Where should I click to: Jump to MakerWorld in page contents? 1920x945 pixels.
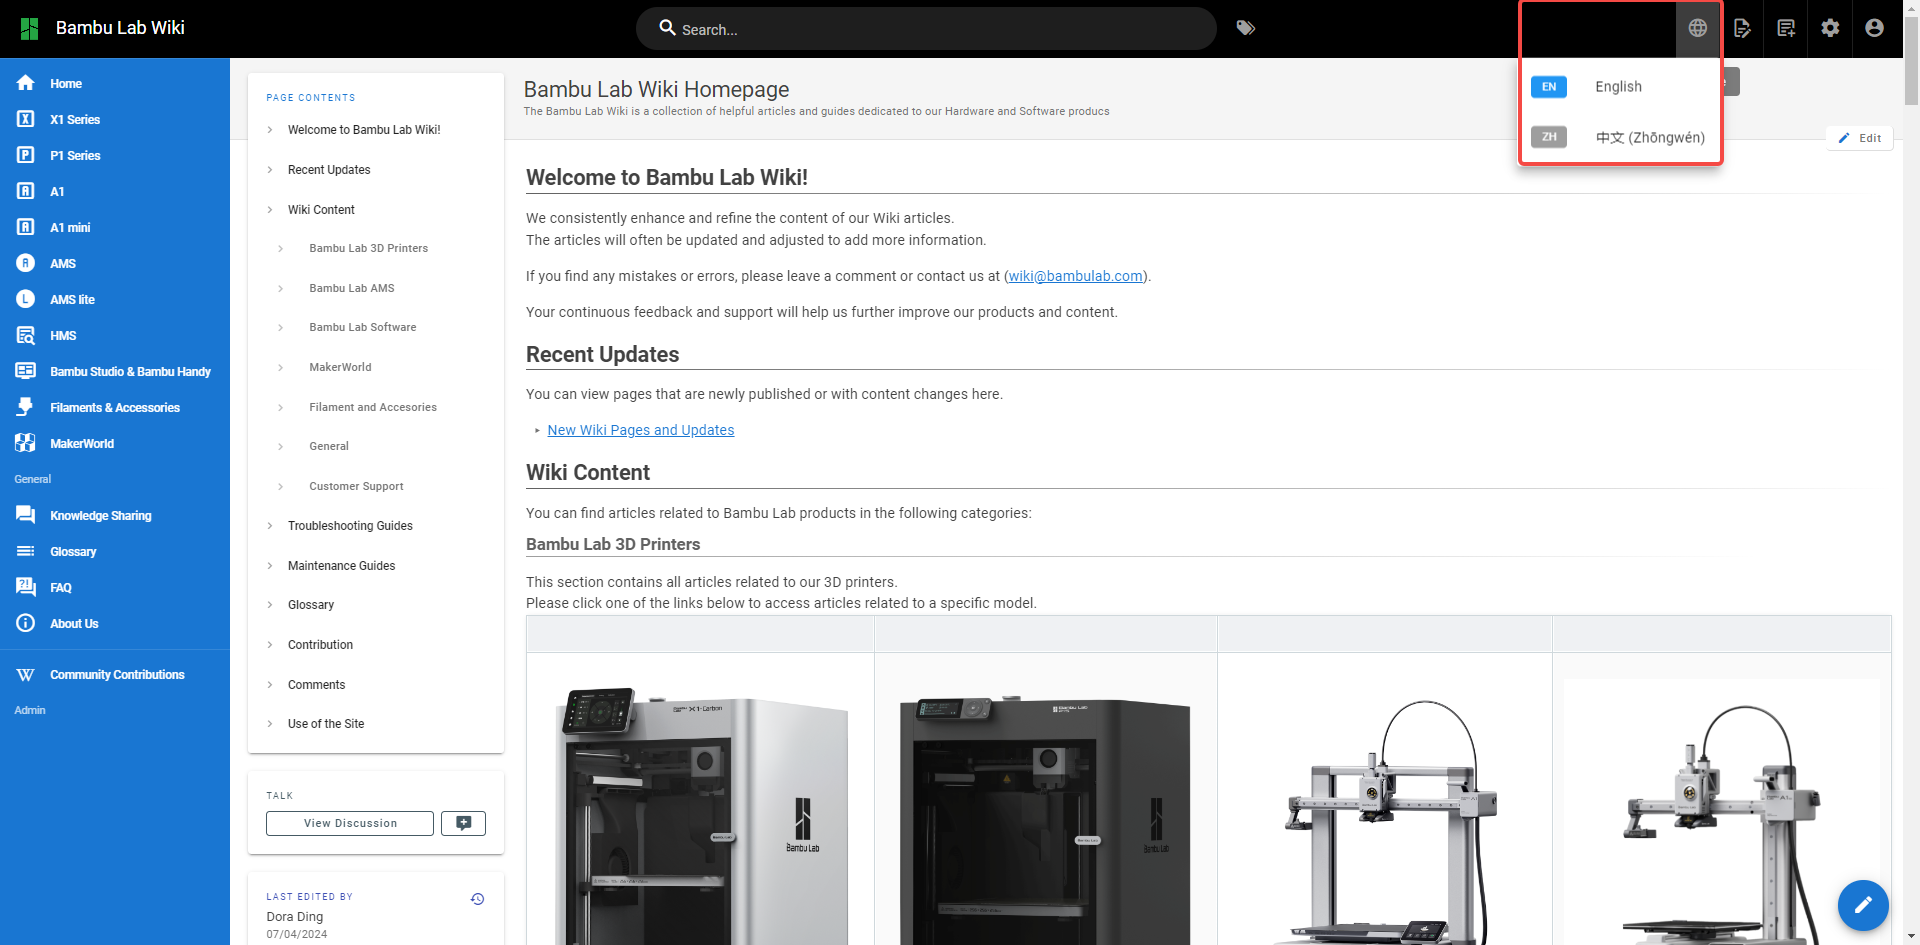[x=340, y=367]
